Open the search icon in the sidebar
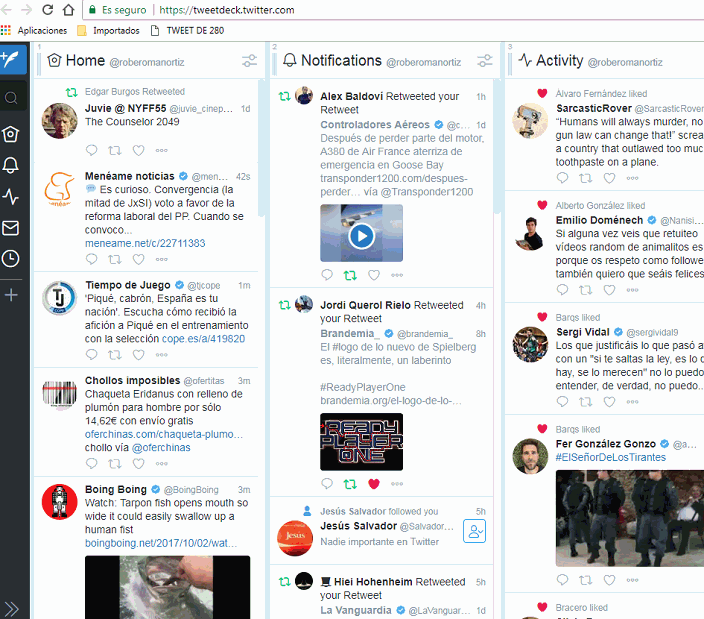Screen dimensions: 704x619 [11, 97]
